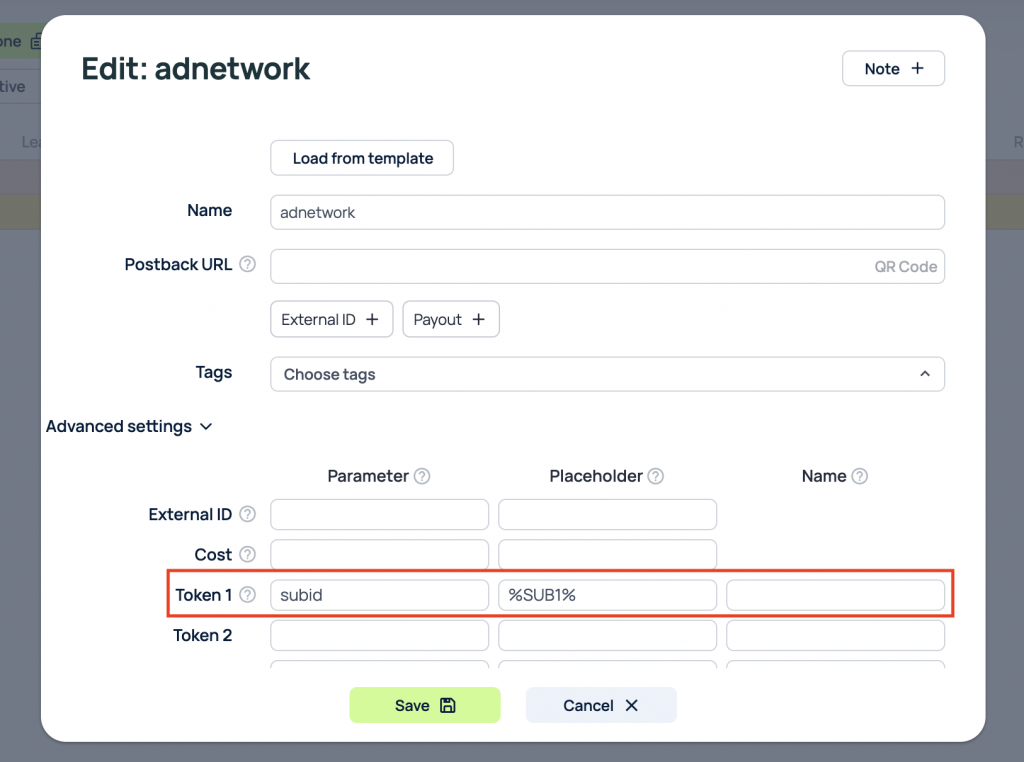
Task: Save the adnetwork settings
Action: point(424,705)
